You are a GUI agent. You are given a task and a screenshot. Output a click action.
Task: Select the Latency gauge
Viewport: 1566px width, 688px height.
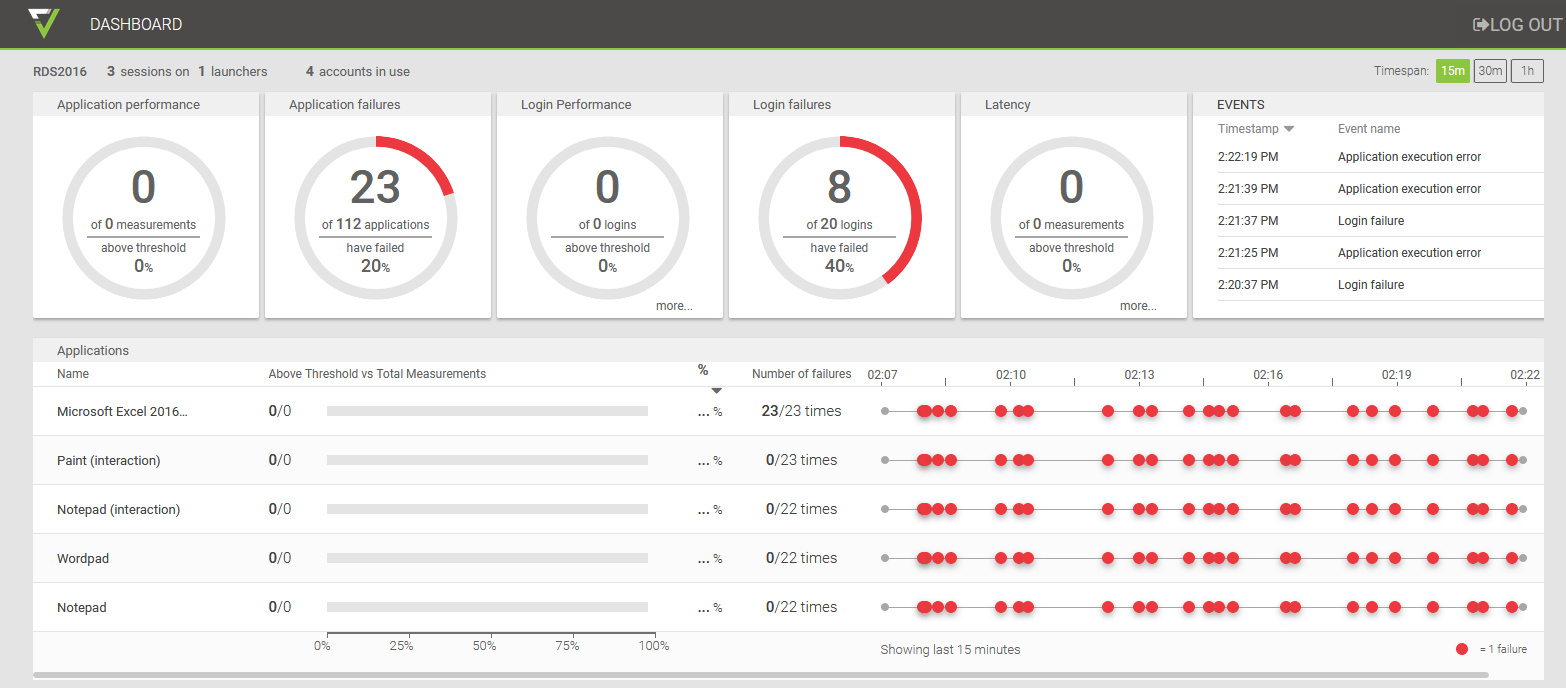coord(1072,217)
